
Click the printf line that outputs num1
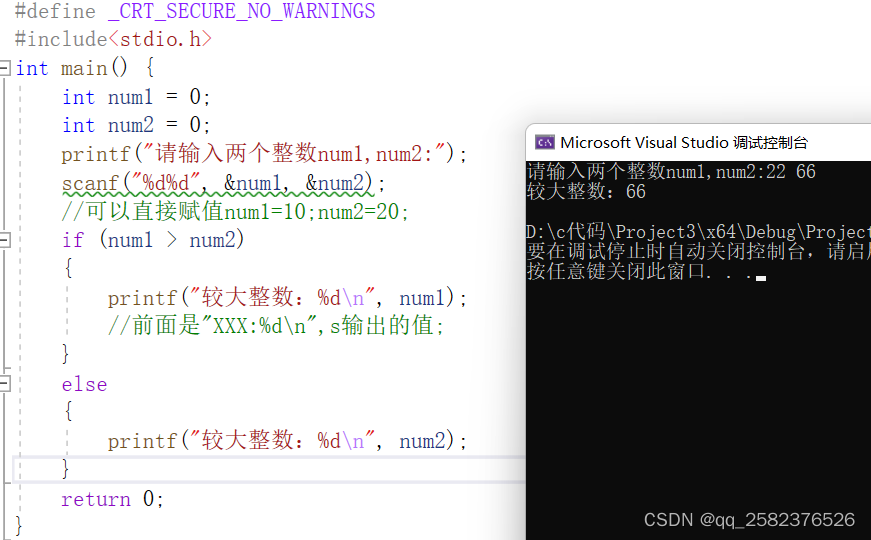tap(287, 298)
